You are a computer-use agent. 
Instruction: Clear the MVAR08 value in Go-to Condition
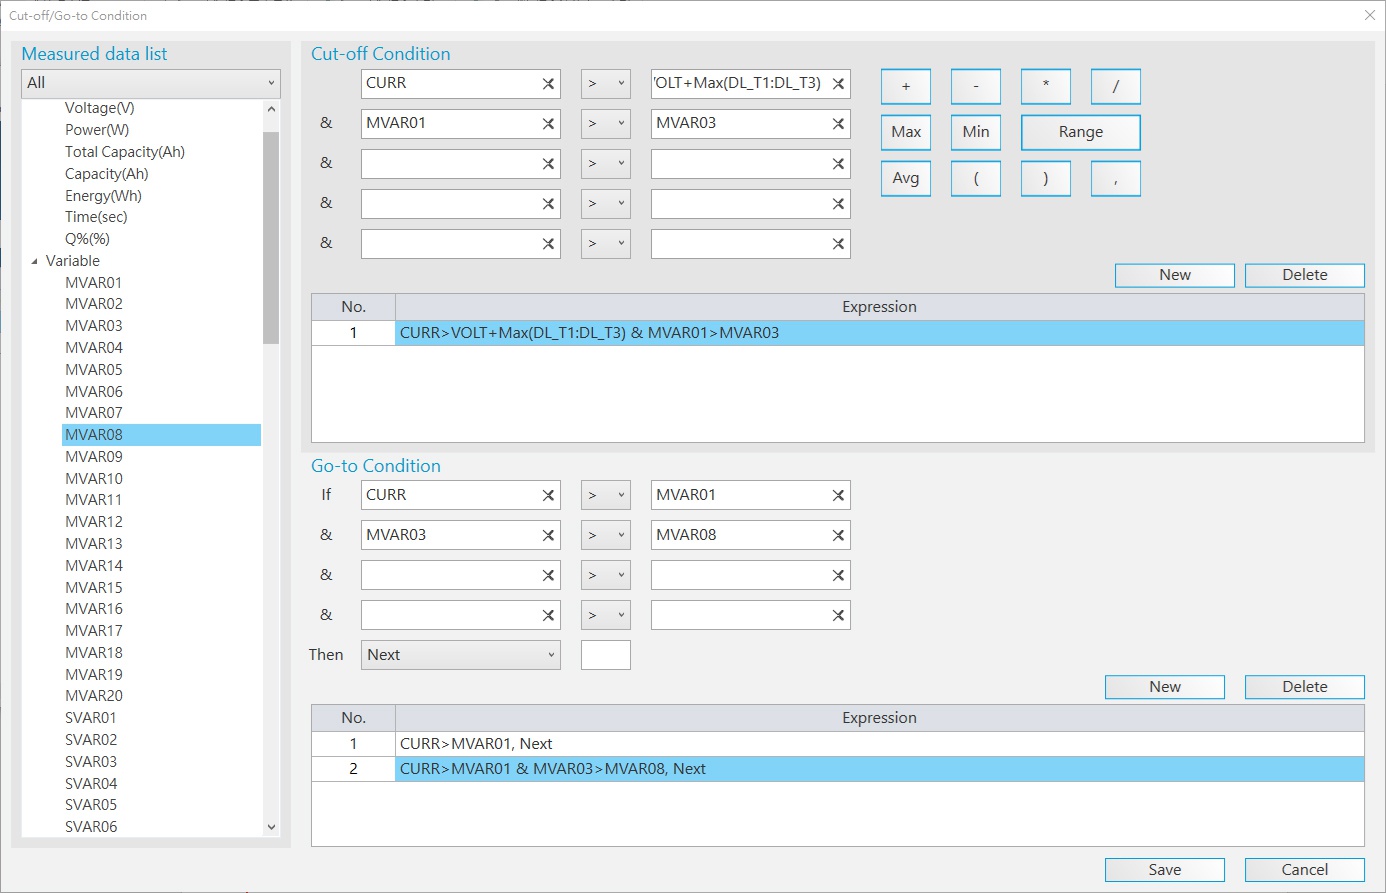[x=838, y=536]
